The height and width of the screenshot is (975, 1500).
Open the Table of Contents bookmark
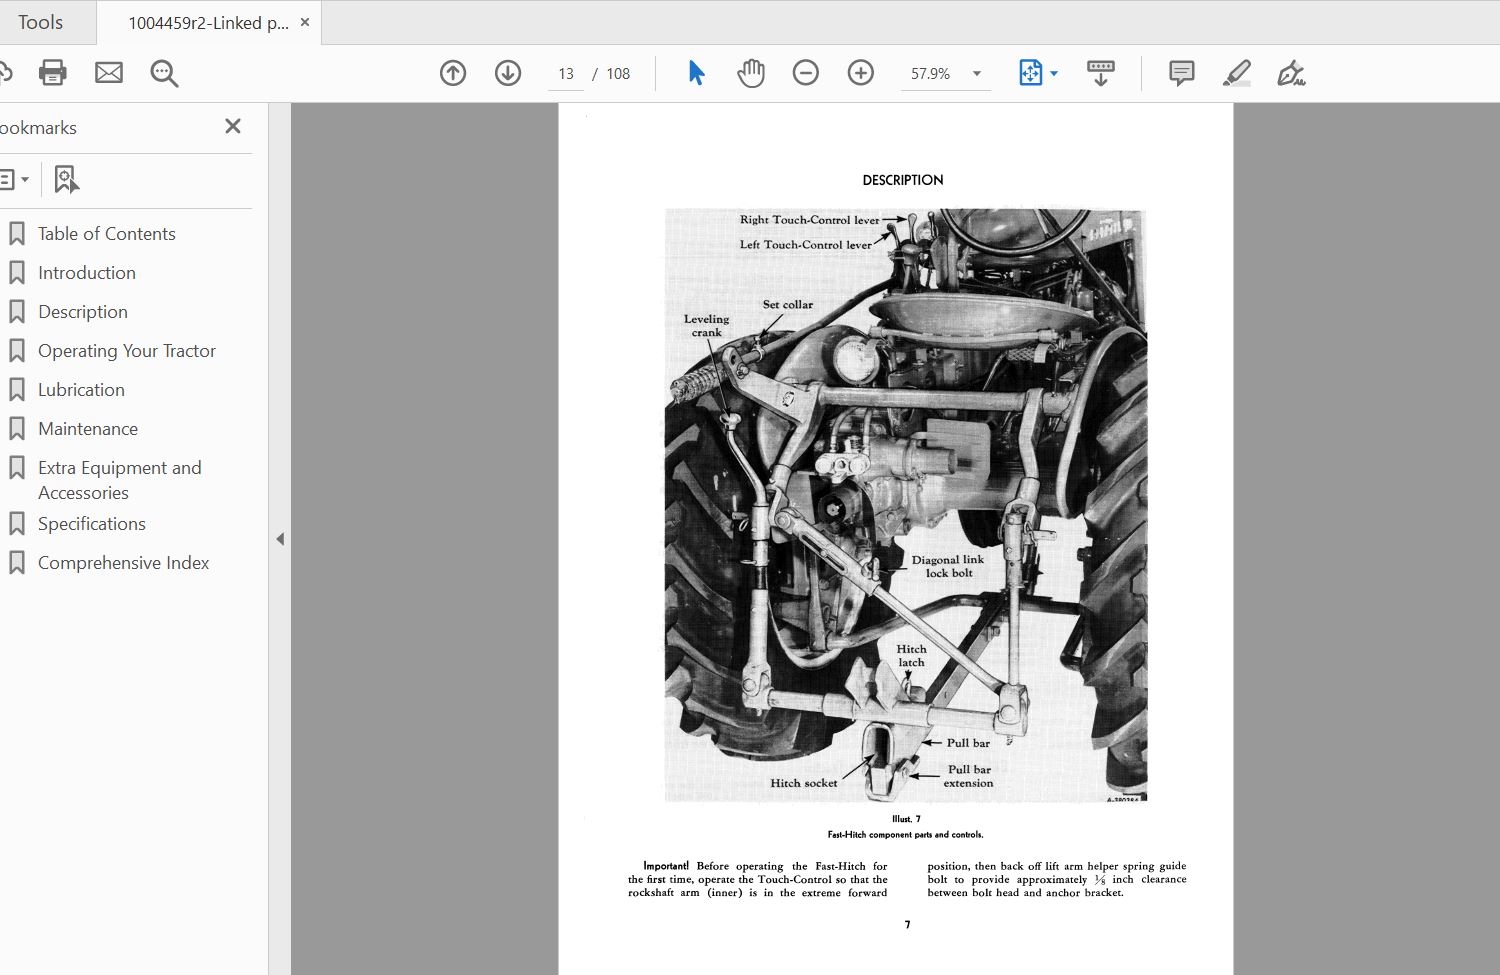pos(106,234)
